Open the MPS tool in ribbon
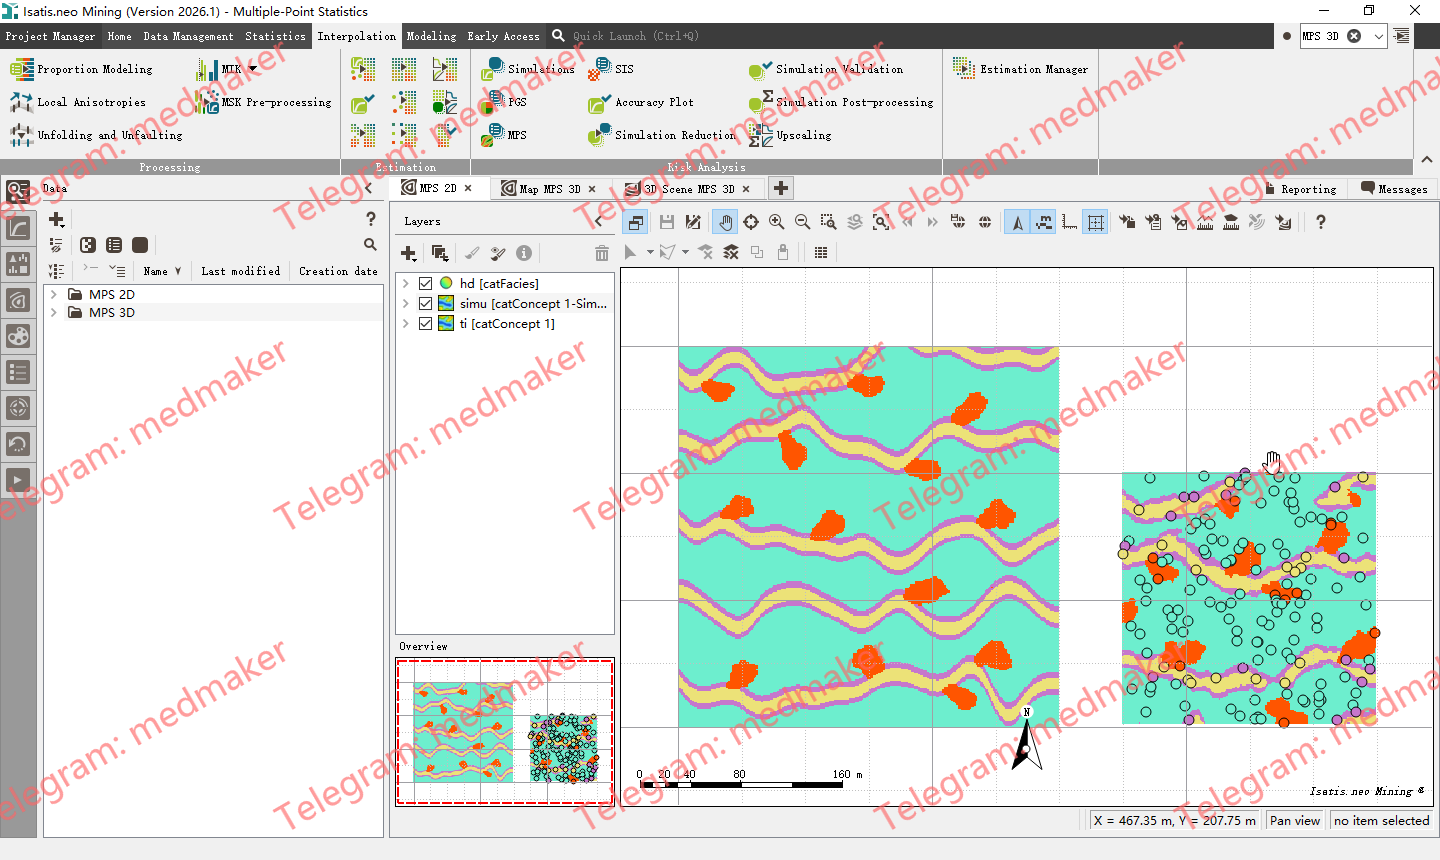Image resolution: width=1440 pixels, height=860 pixels. pos(505,134)
